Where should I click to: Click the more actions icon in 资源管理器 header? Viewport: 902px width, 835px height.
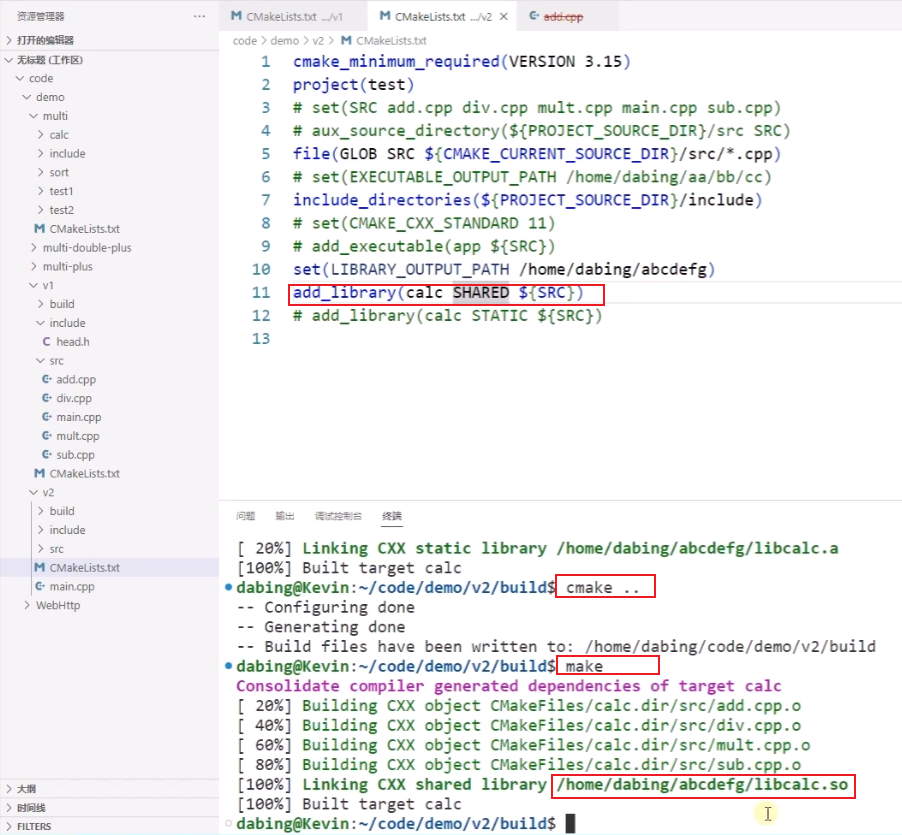[199, 15]
